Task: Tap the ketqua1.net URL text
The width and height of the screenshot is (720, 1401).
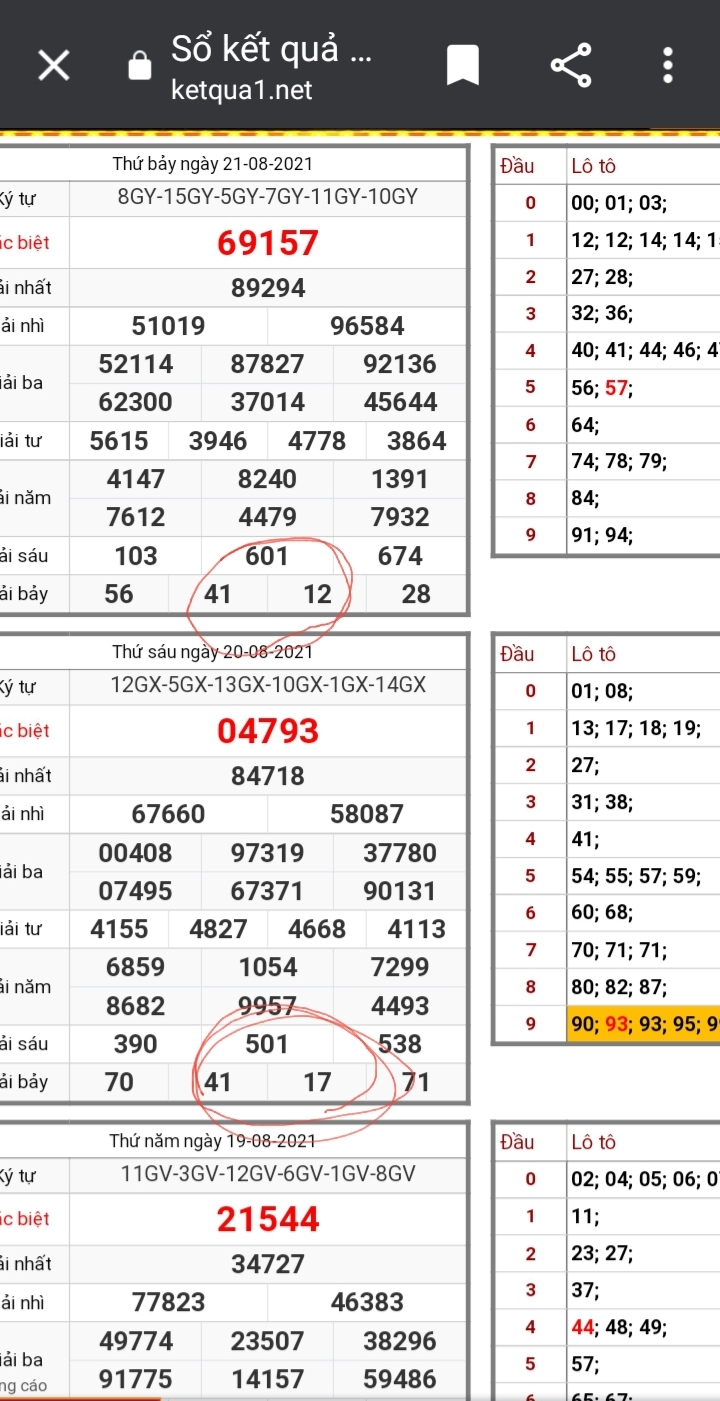Action: (242, 91)
